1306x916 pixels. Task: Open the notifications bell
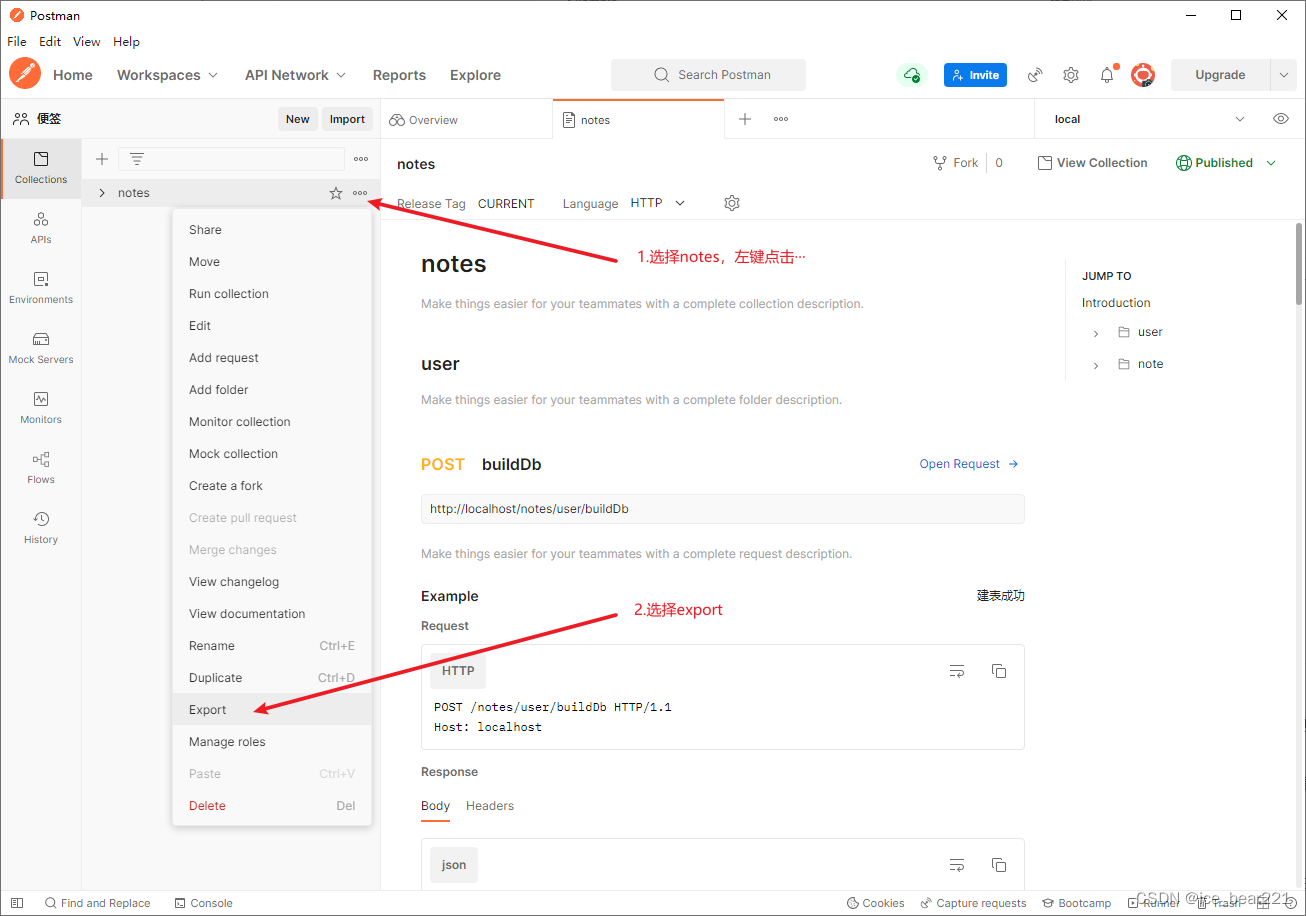1107,75
